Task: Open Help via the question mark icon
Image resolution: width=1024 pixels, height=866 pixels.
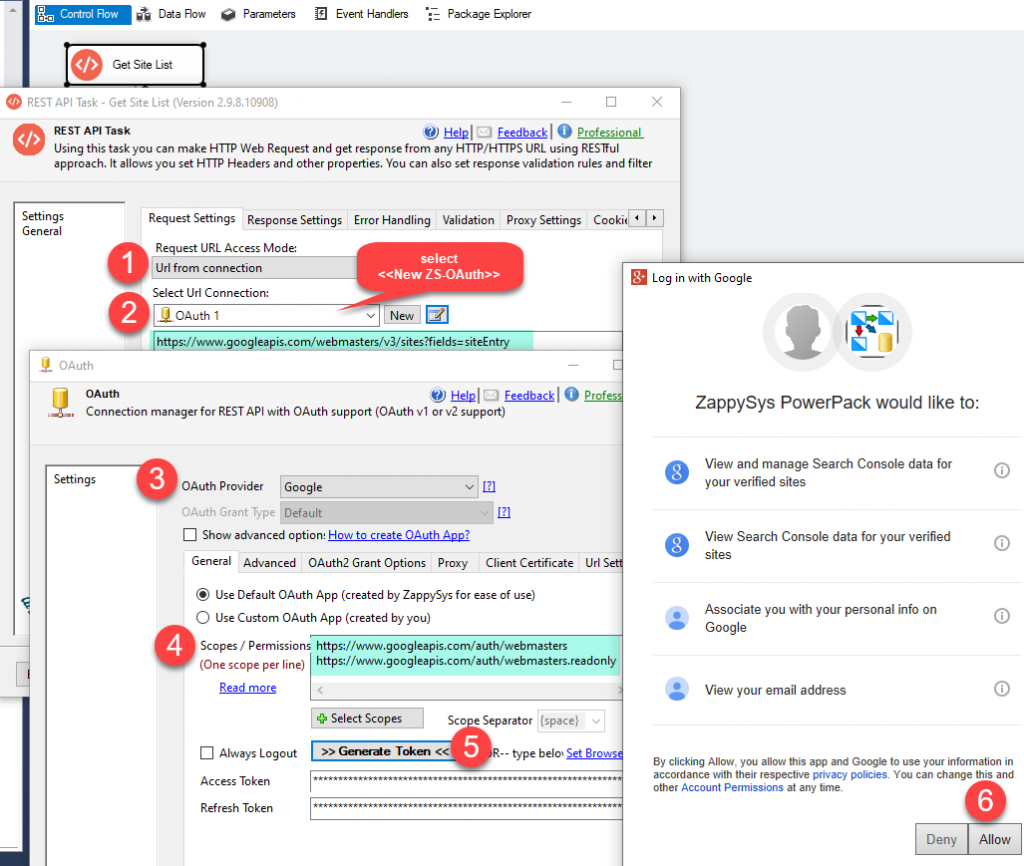Action: [430, 132]
